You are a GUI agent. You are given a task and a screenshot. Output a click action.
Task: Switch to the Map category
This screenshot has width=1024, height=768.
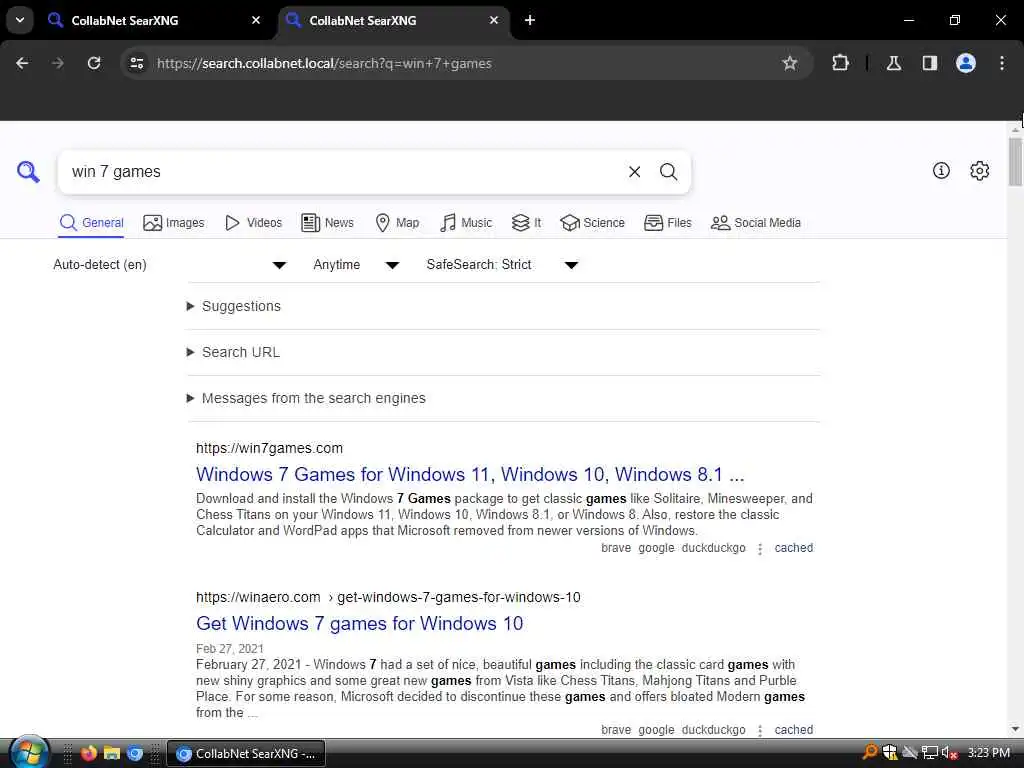pyautogui.click(x=397, y=223)
